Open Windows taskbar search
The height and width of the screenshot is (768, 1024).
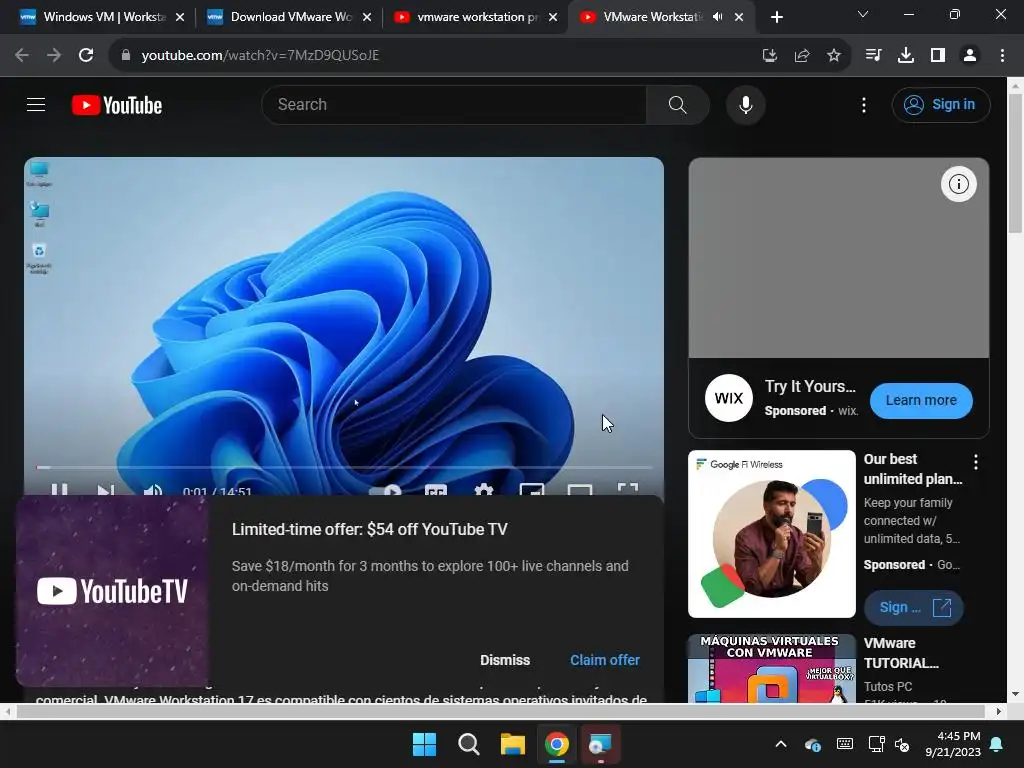(x=469, y=744)
